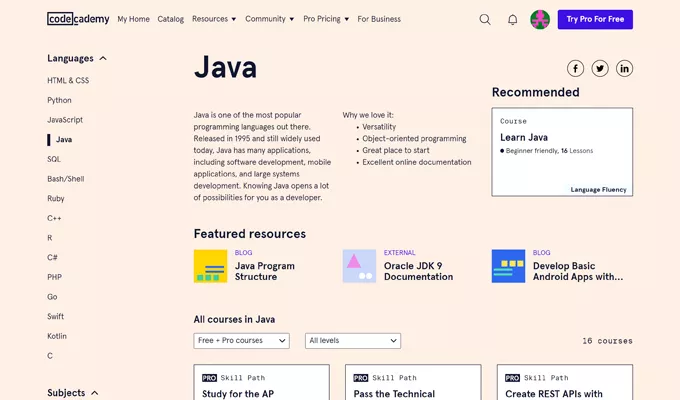Select C# in the Languages list
Screen dimensions: 680x400
tap(52, 257)
